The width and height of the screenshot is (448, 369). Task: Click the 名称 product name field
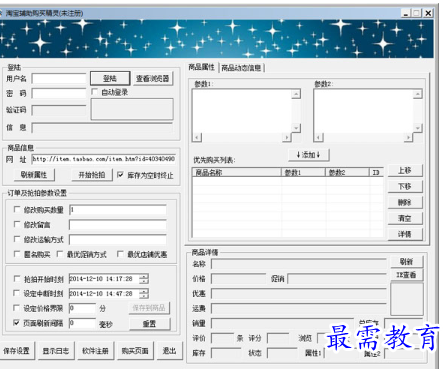point(299,264)
